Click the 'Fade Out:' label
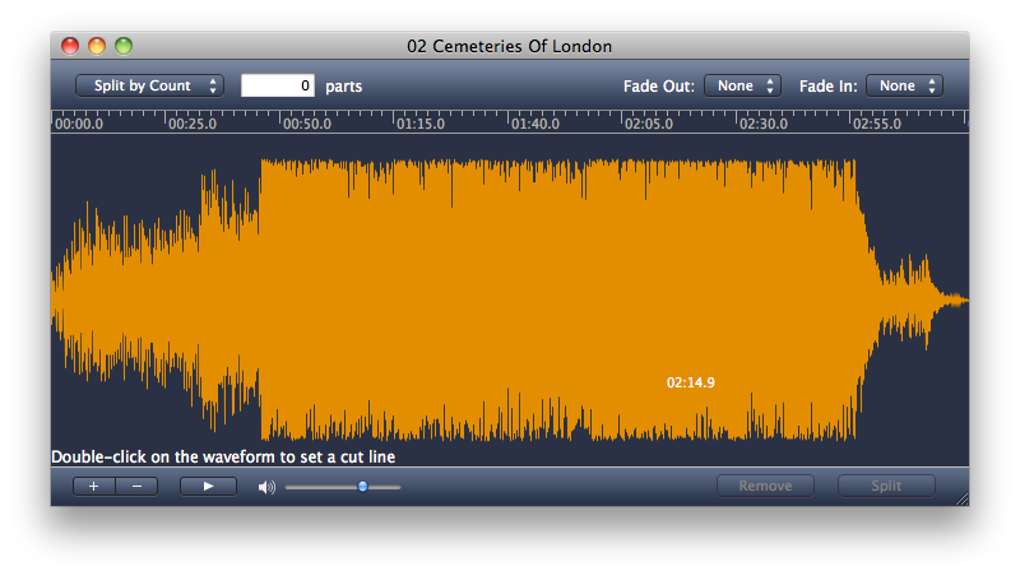The width and height of the screenshot is (1020, 576). [x=658, y=86]
